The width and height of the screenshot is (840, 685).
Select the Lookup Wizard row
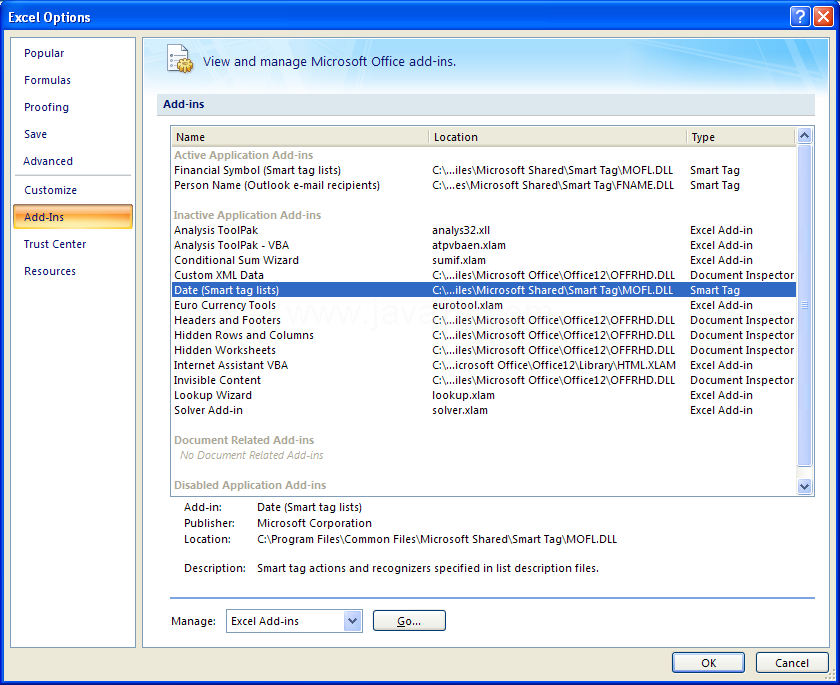pyautogui.click(x=484, y=395)
